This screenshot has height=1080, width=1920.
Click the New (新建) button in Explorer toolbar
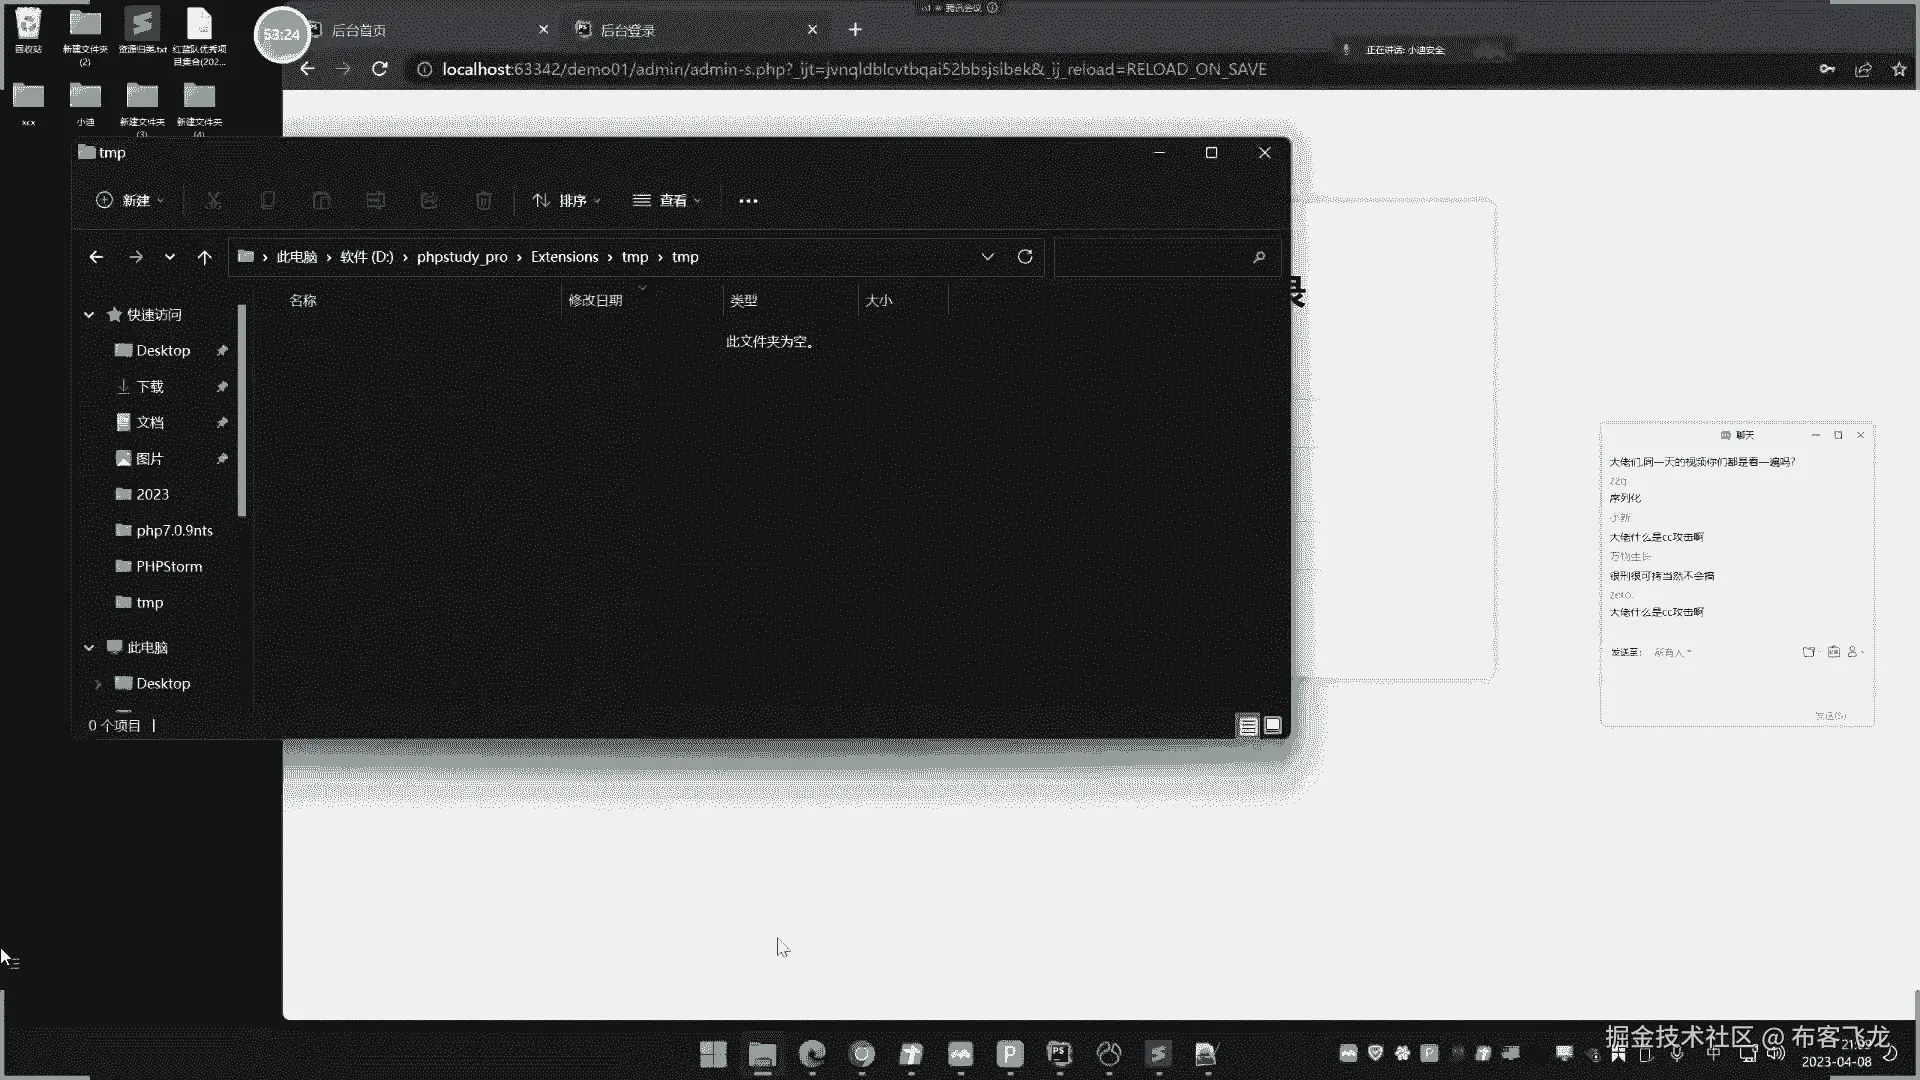[x=130, y=201]
